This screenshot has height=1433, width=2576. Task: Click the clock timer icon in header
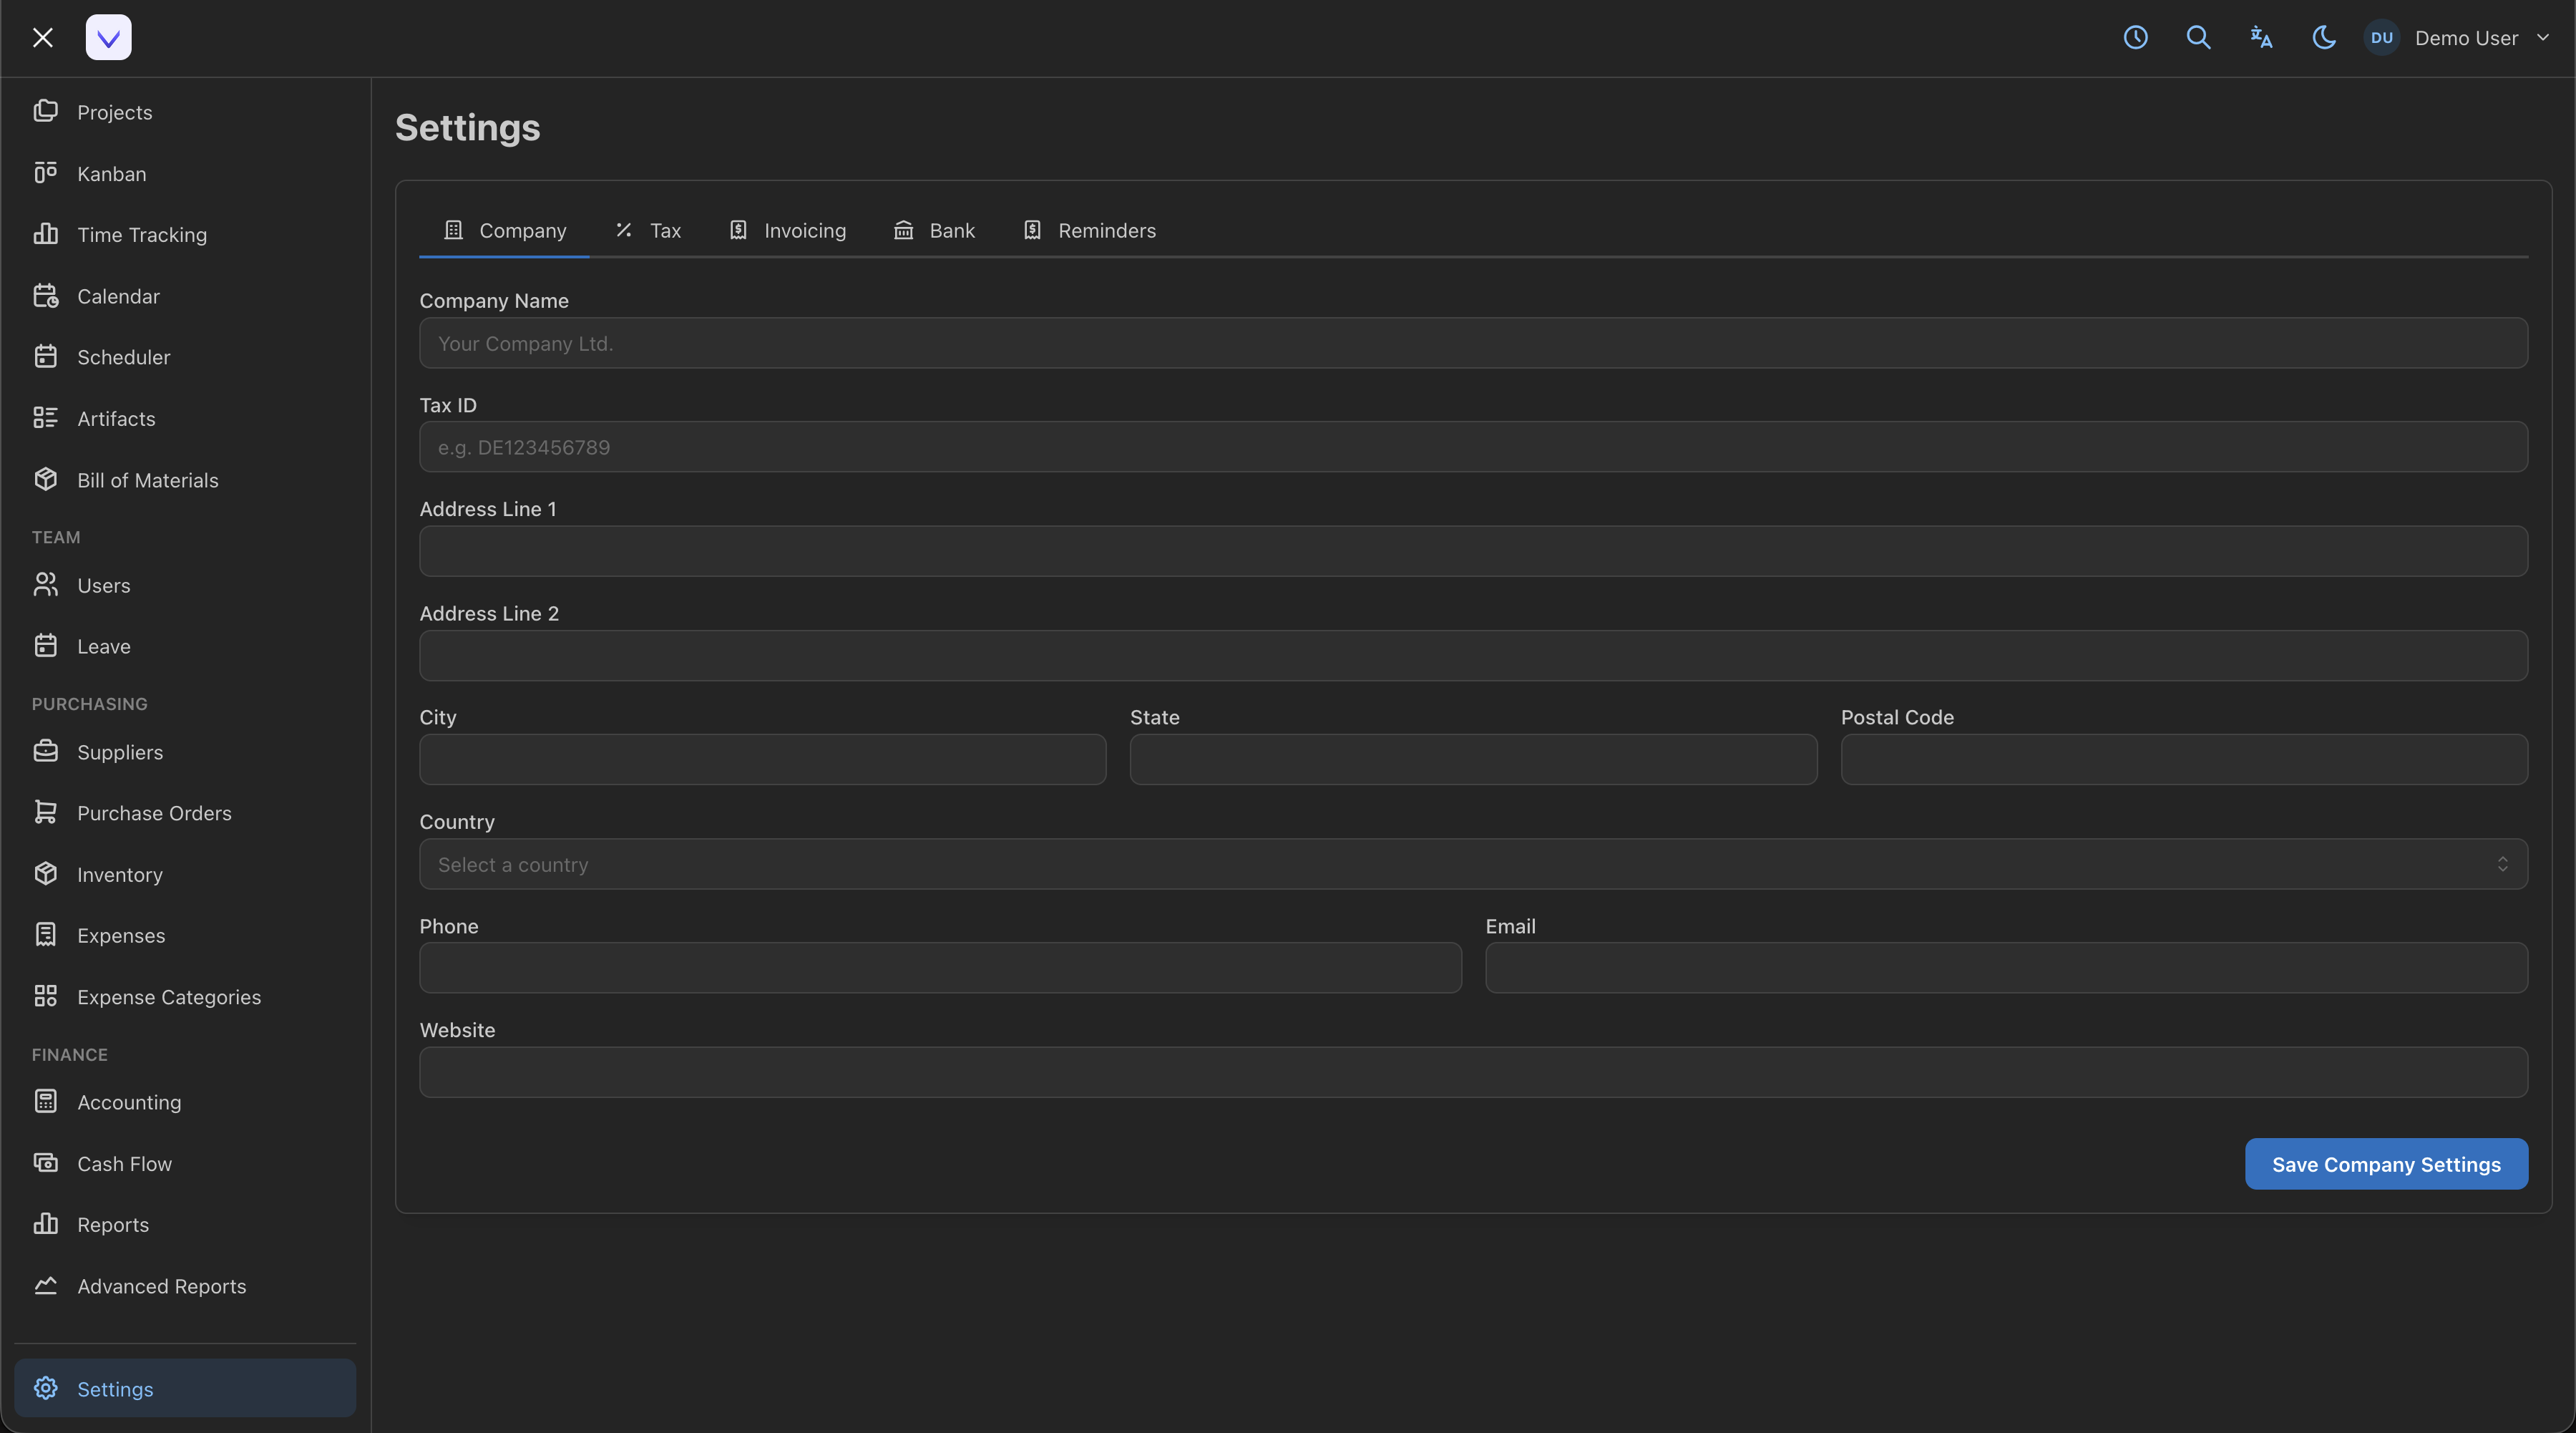(2135, 38)
